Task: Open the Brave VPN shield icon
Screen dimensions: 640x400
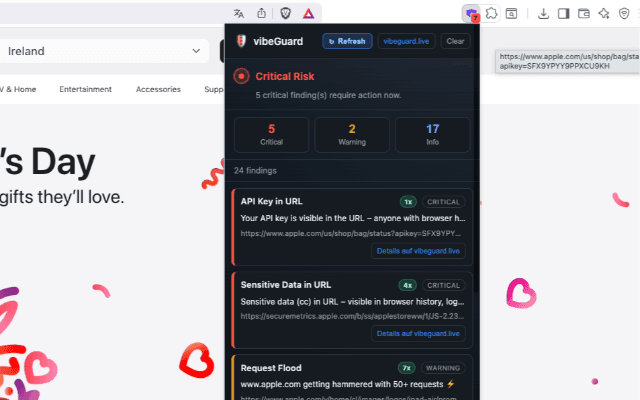Action: pos(624,14)
